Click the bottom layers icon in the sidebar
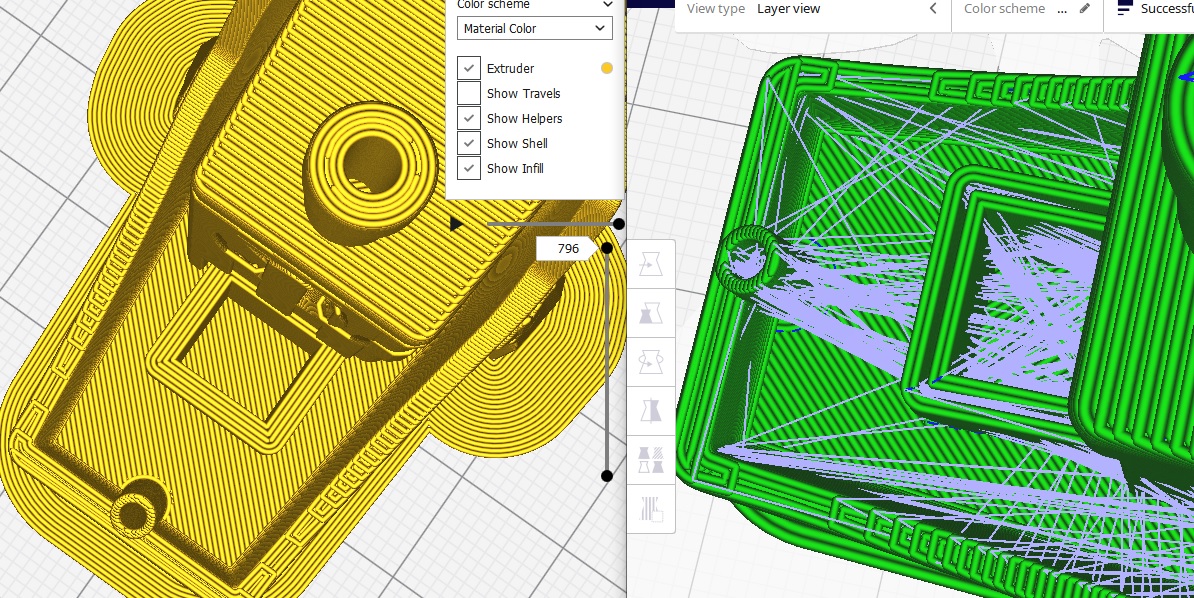This screenshot has height=598, width=1194. pyautogui.click(x=651, y=509)
